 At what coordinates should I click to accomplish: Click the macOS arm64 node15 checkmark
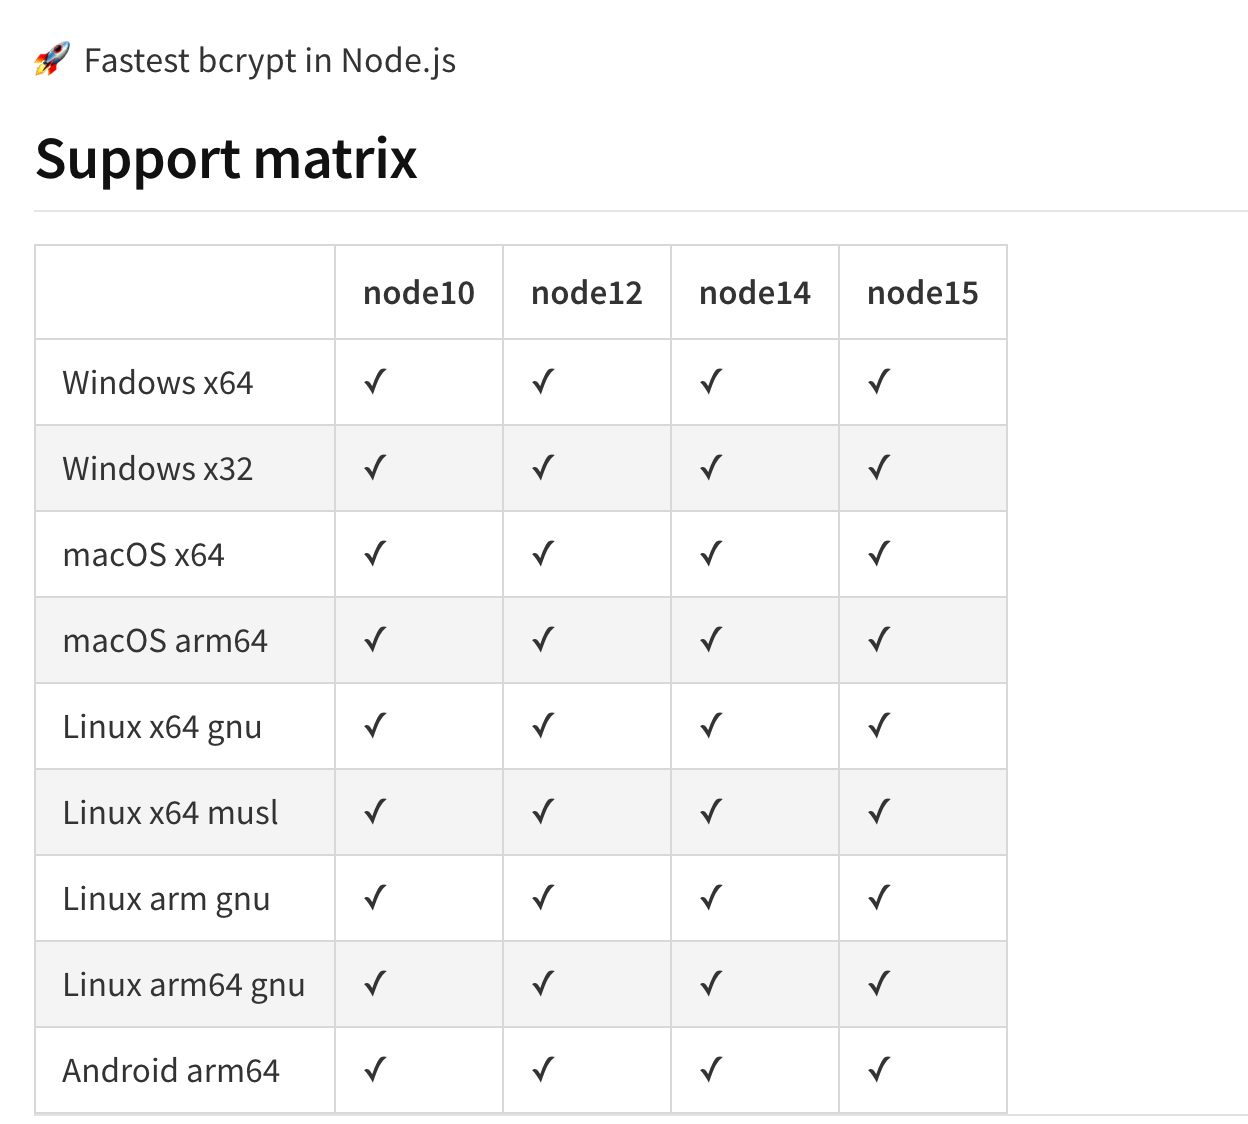tap(879, 640)
